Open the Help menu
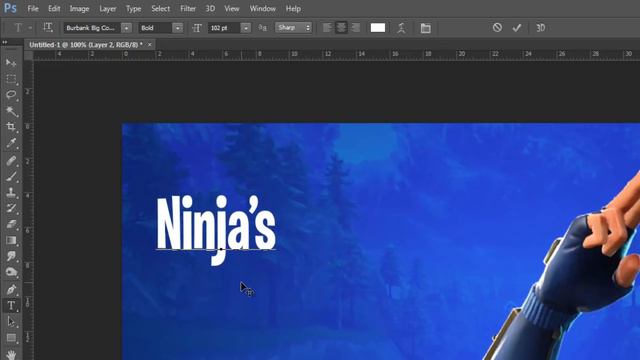 pyautogui.click(x=293, y=8)
